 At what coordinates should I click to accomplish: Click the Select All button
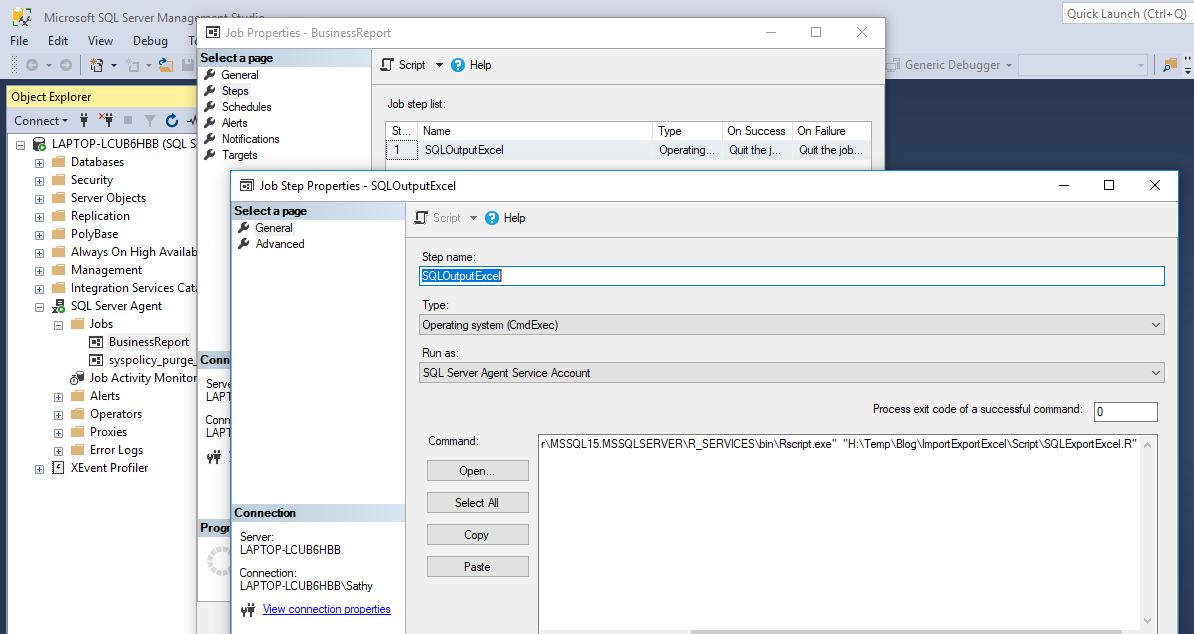[477, 502]
